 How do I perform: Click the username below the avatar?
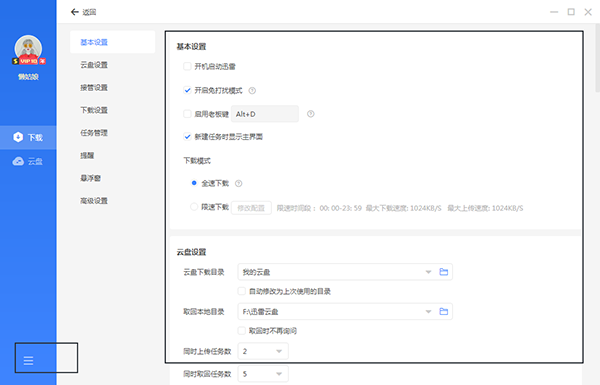[x=28, y=77]
